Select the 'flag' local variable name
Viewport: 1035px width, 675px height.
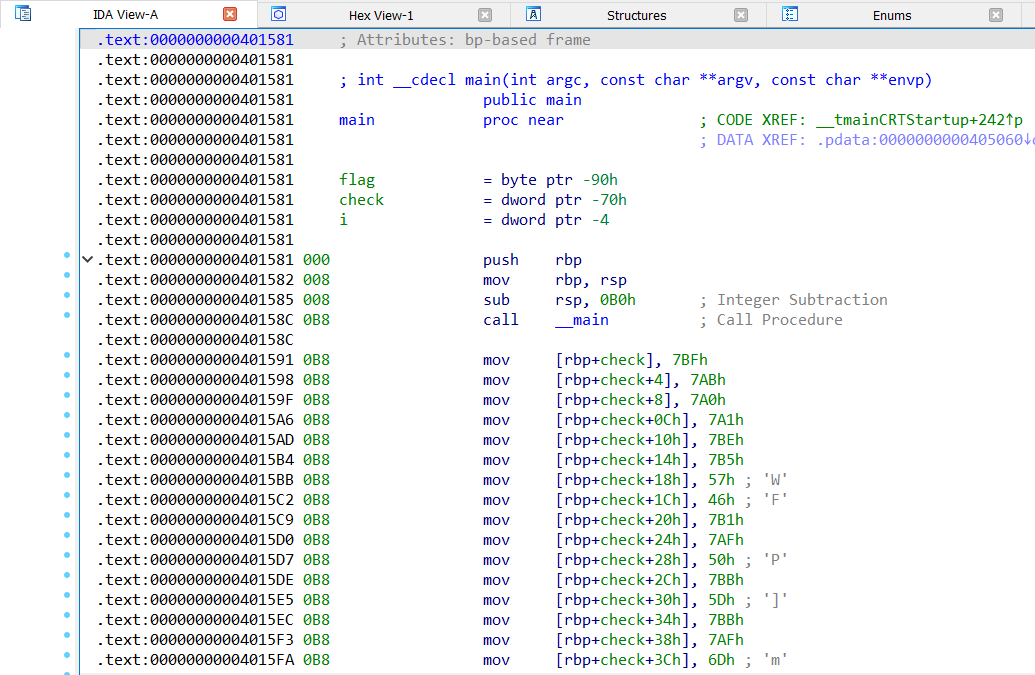tap(357, 180)
